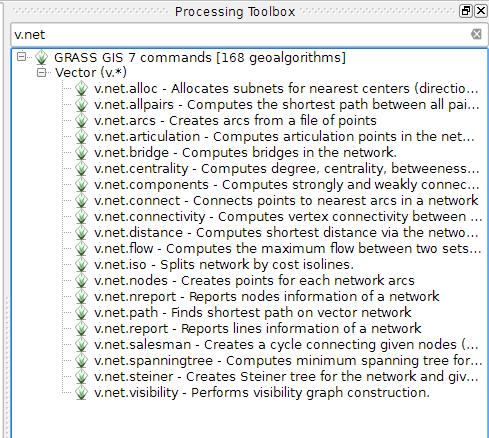
Task: Select v.net.distance algorithm entry
Action: (287, 233)
